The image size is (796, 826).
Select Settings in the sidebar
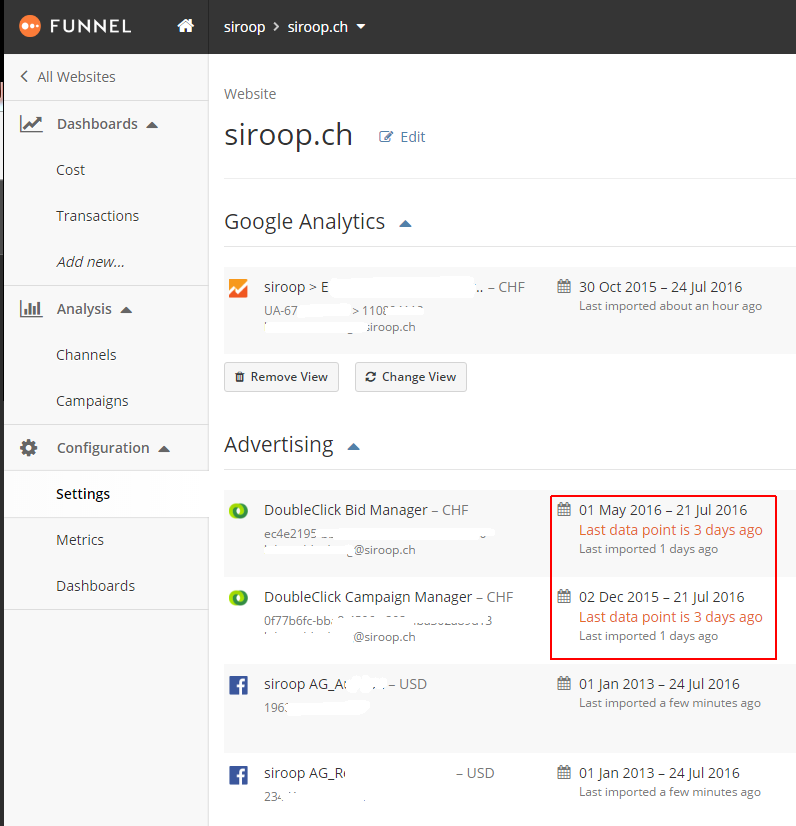83,494
